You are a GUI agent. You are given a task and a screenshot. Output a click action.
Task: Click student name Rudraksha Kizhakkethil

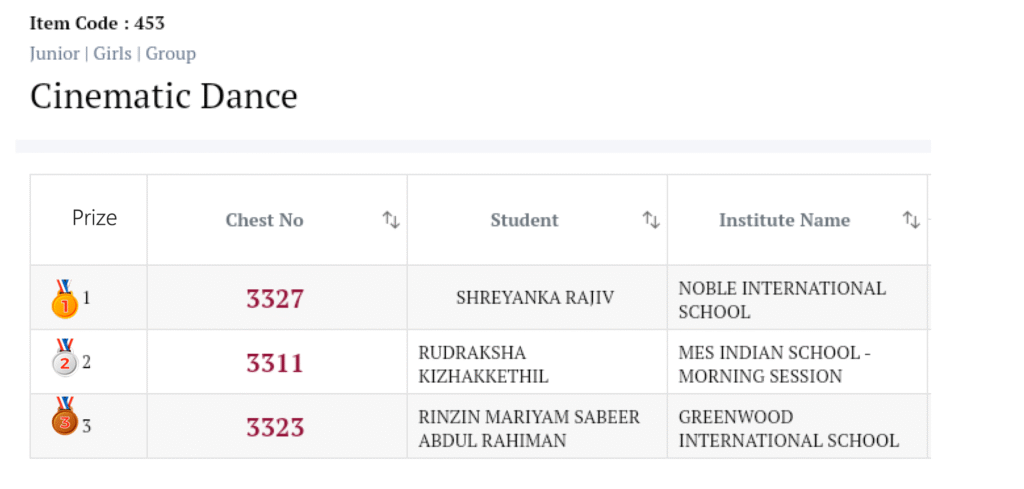(x=484, y=364)
